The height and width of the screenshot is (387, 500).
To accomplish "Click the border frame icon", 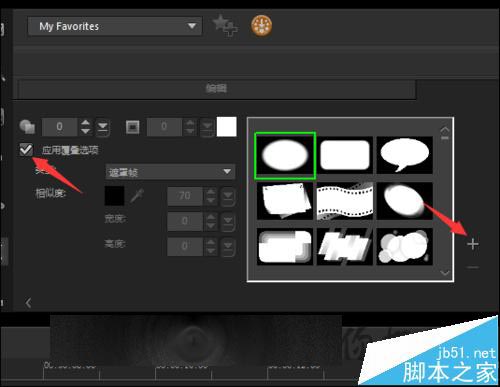I will pyautogui.click(x=132, y=127).
